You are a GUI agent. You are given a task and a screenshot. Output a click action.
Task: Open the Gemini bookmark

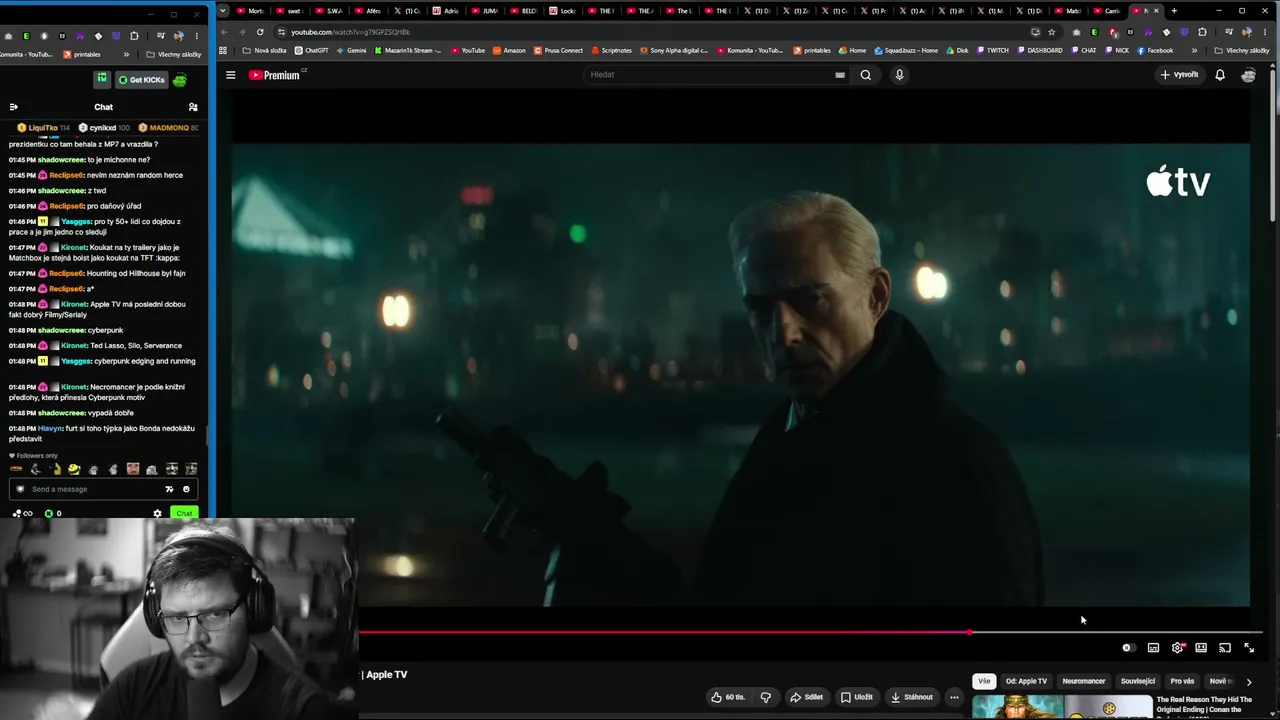click(351, 50)
